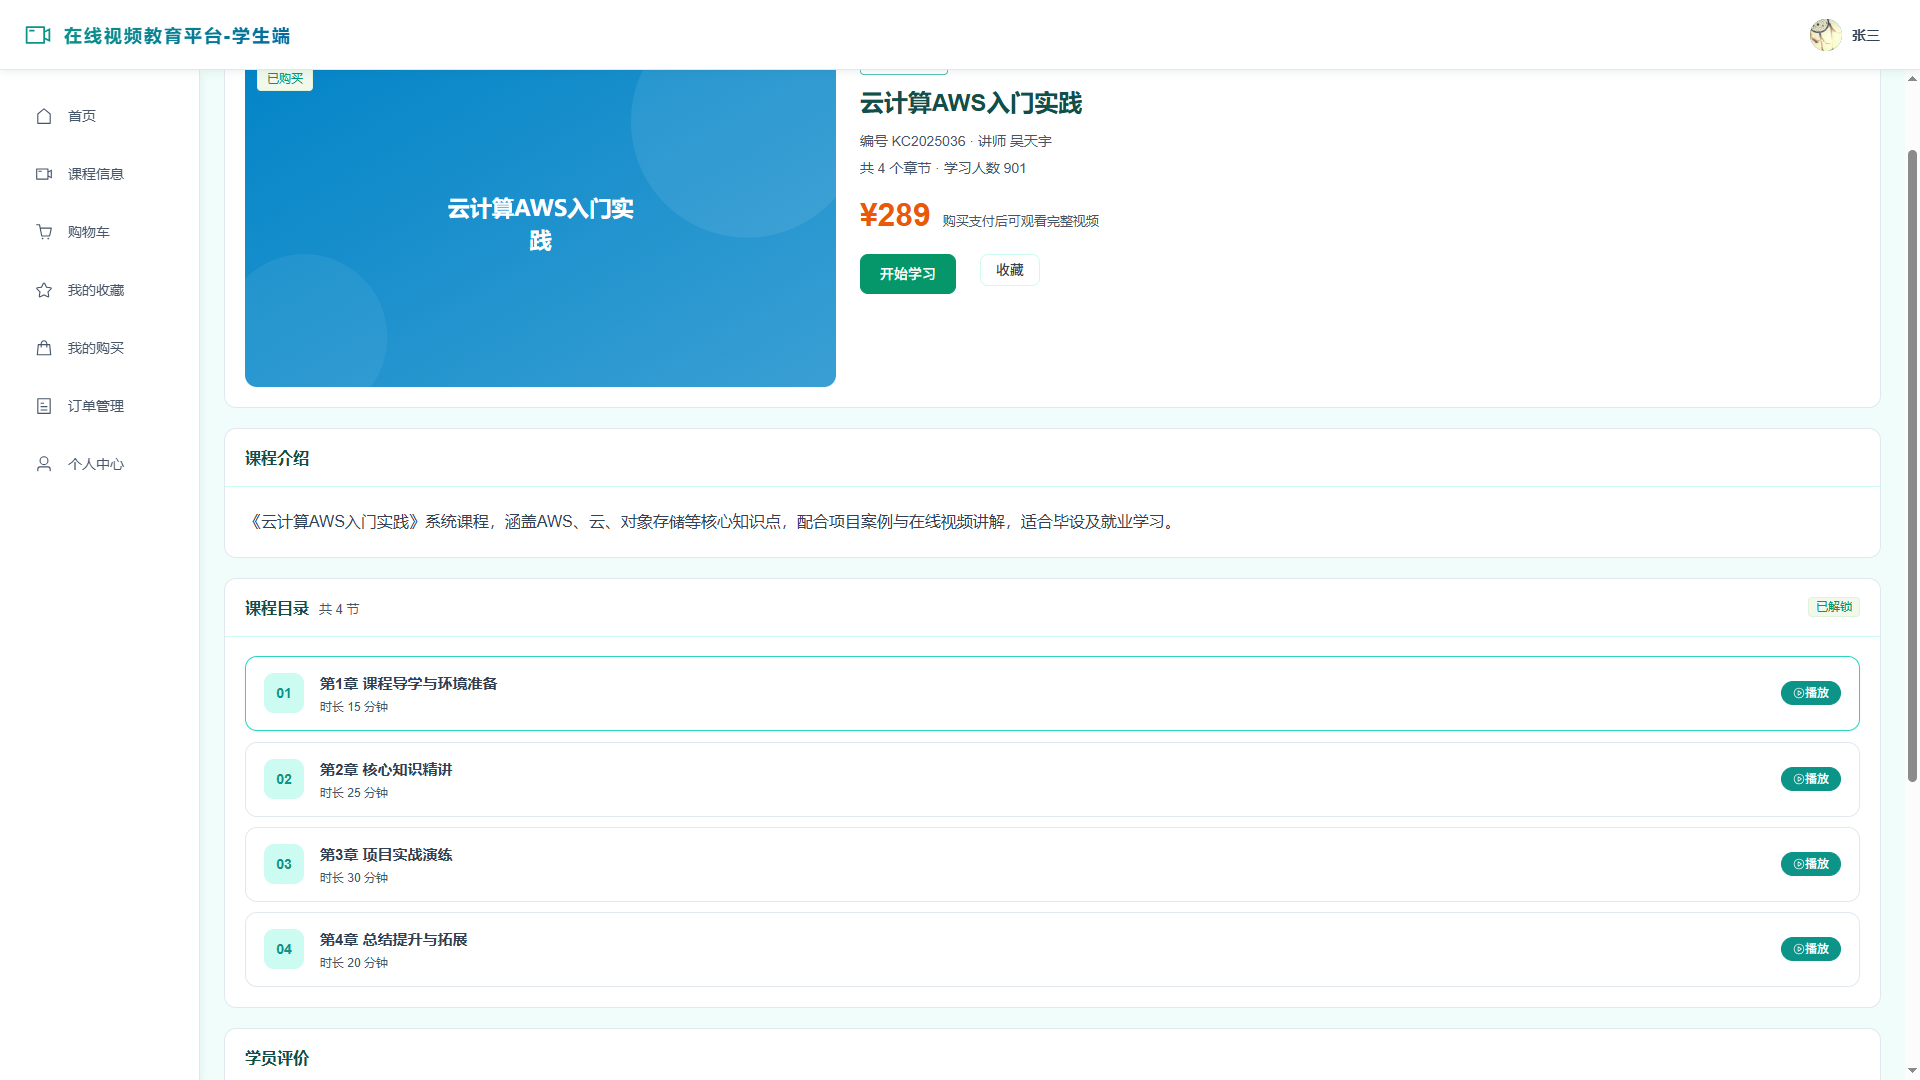This screenshot has width=1920, height=1080.
Task: Select 第2章 核心知识精讲 title
Action: point(386,770)
